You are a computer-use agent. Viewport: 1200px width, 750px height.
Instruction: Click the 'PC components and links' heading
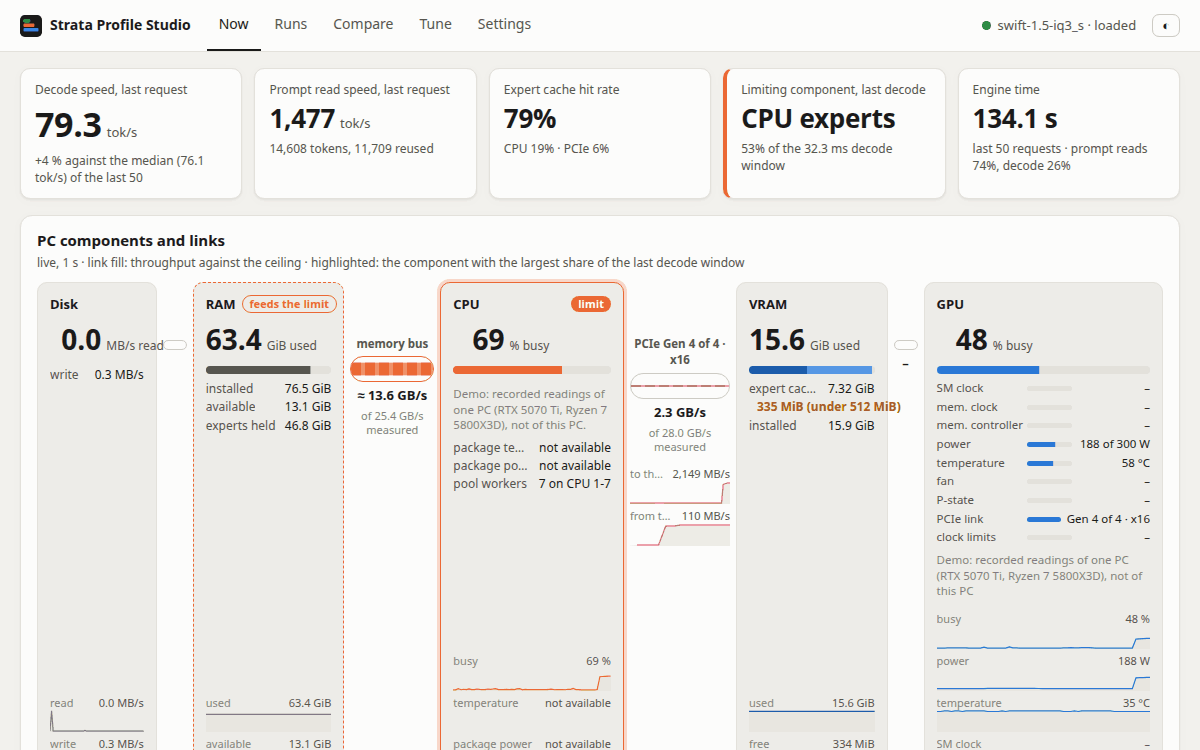click(131, 241)
